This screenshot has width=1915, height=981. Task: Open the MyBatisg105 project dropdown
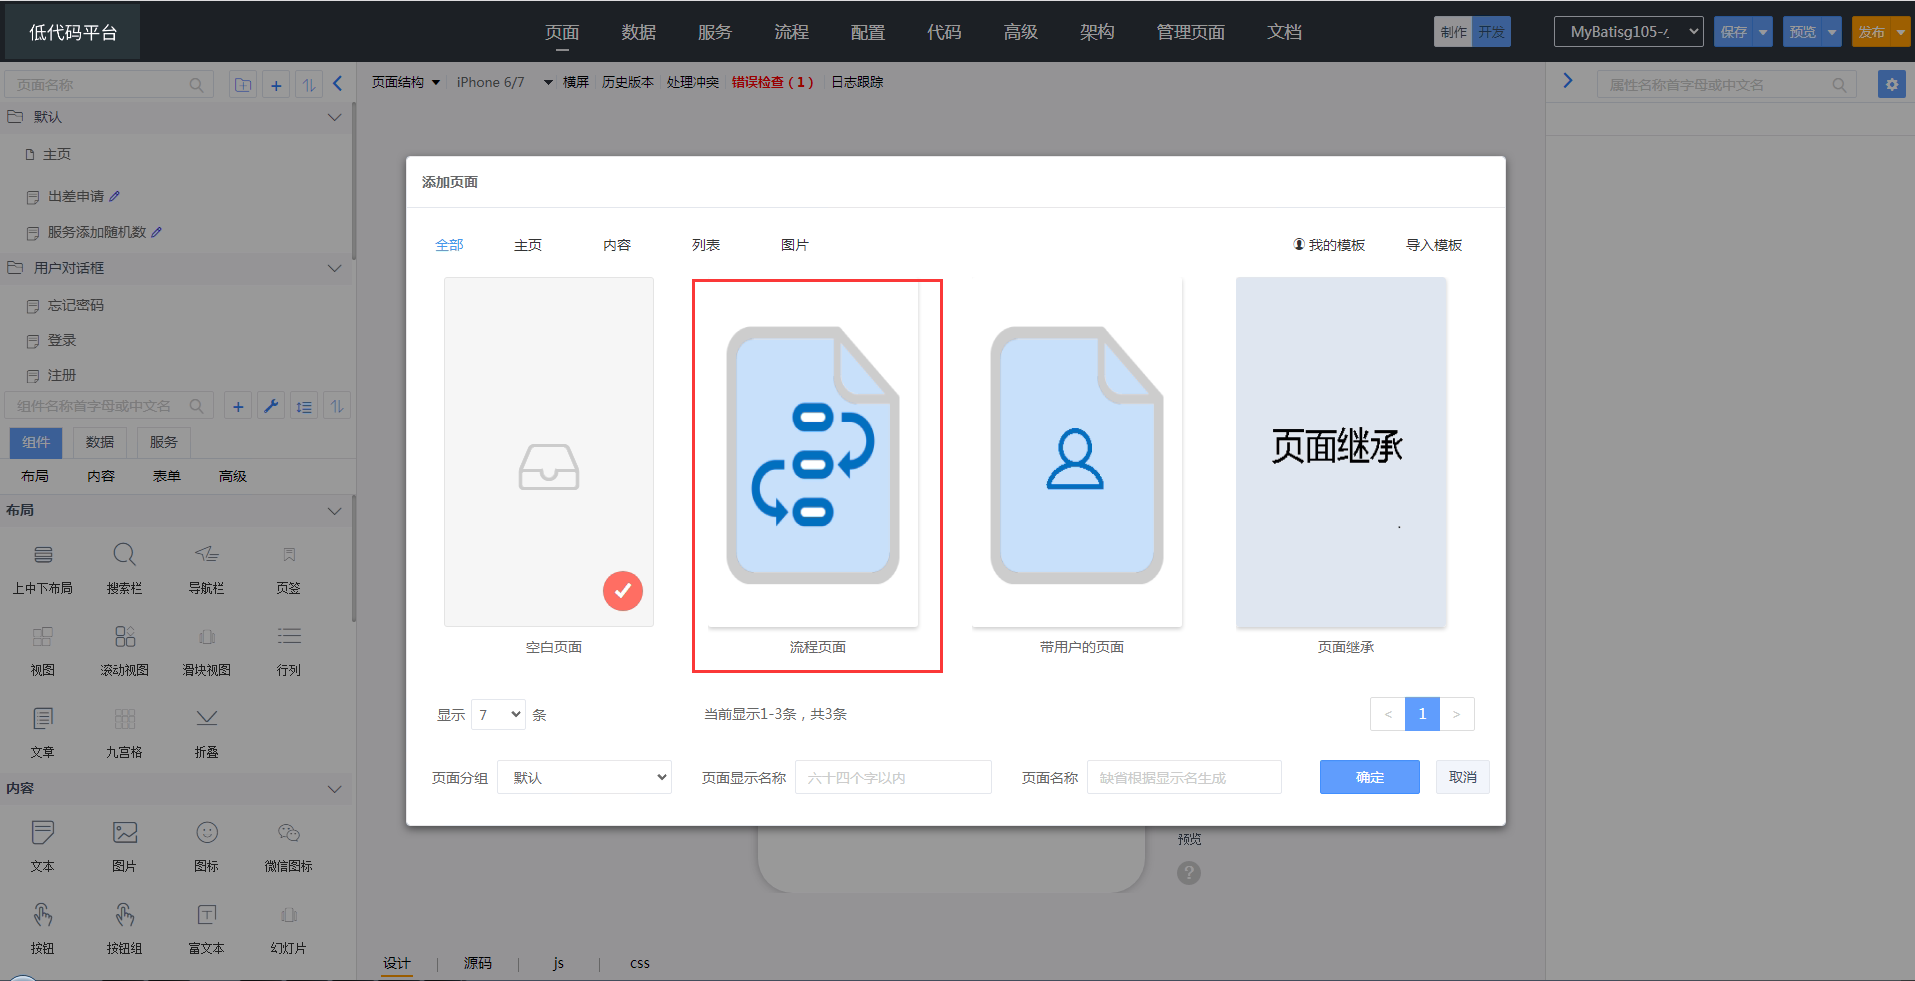[1628, 32]
